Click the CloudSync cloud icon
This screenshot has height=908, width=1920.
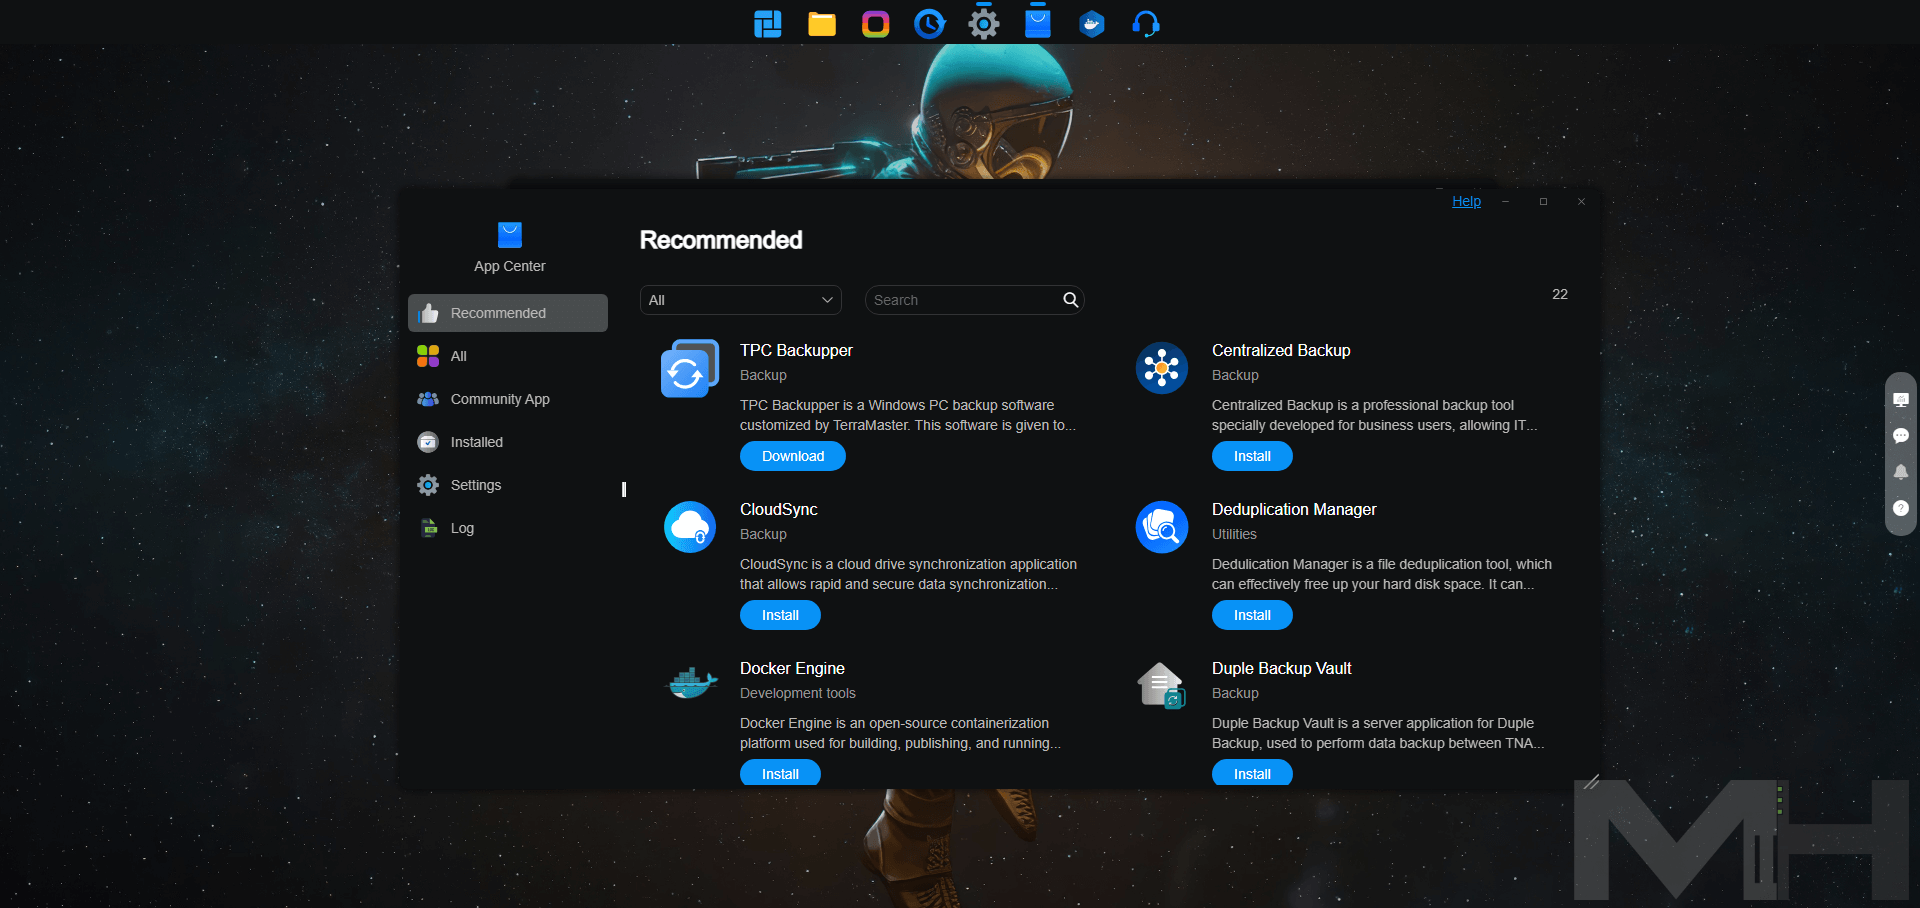click(x=690, y=527)
